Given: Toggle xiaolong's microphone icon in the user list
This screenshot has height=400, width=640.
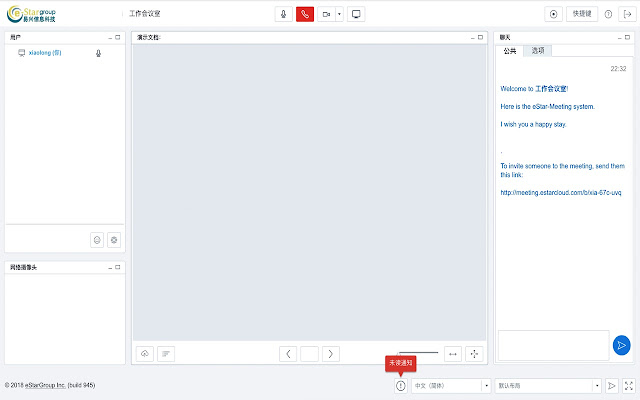Looking at the screenshot, I should tap(98, 53).
